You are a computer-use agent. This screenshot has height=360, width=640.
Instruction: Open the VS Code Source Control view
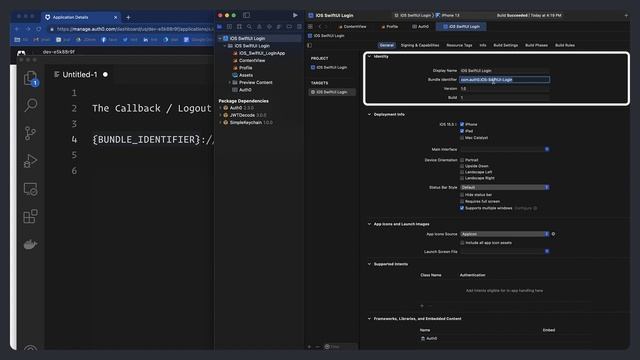[30, 133]
